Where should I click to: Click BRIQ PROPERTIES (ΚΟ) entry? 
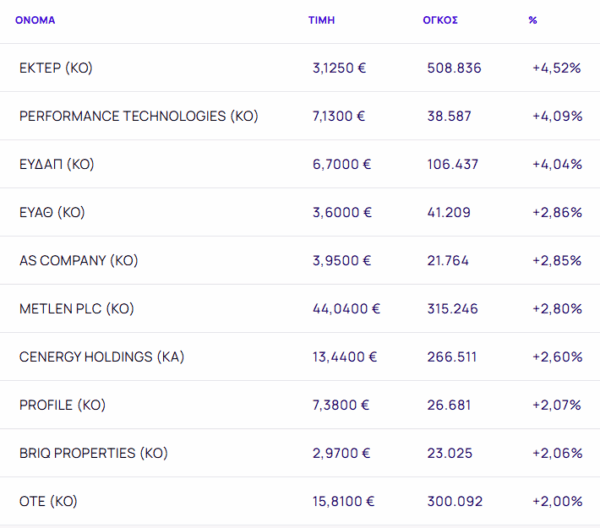point(93,453)
